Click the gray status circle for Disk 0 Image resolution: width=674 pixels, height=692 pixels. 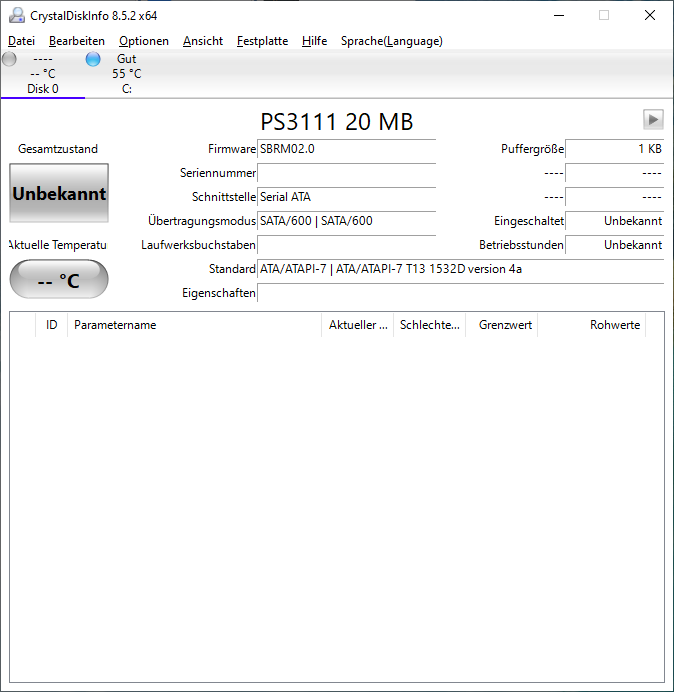pyautogui.click(x=9, y=59)
